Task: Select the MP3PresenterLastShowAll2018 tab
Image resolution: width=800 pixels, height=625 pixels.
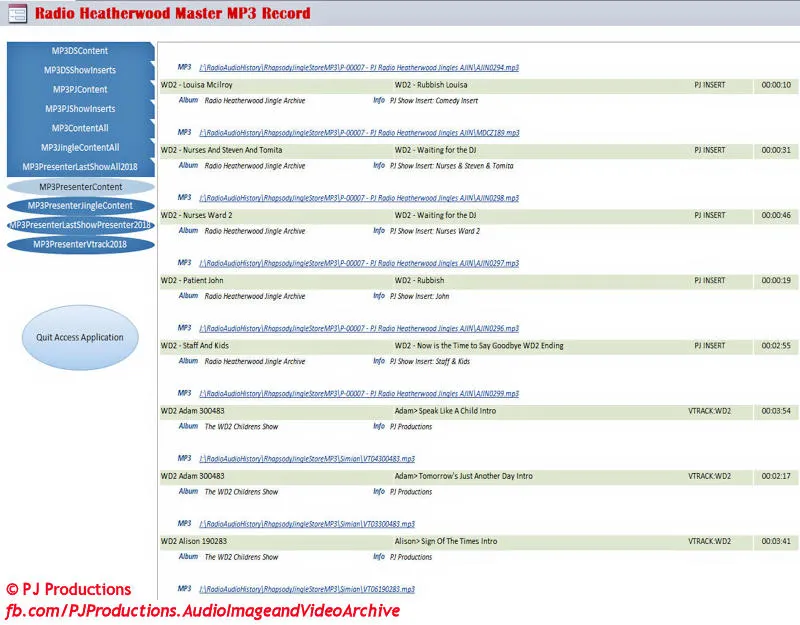Action: 80,167
